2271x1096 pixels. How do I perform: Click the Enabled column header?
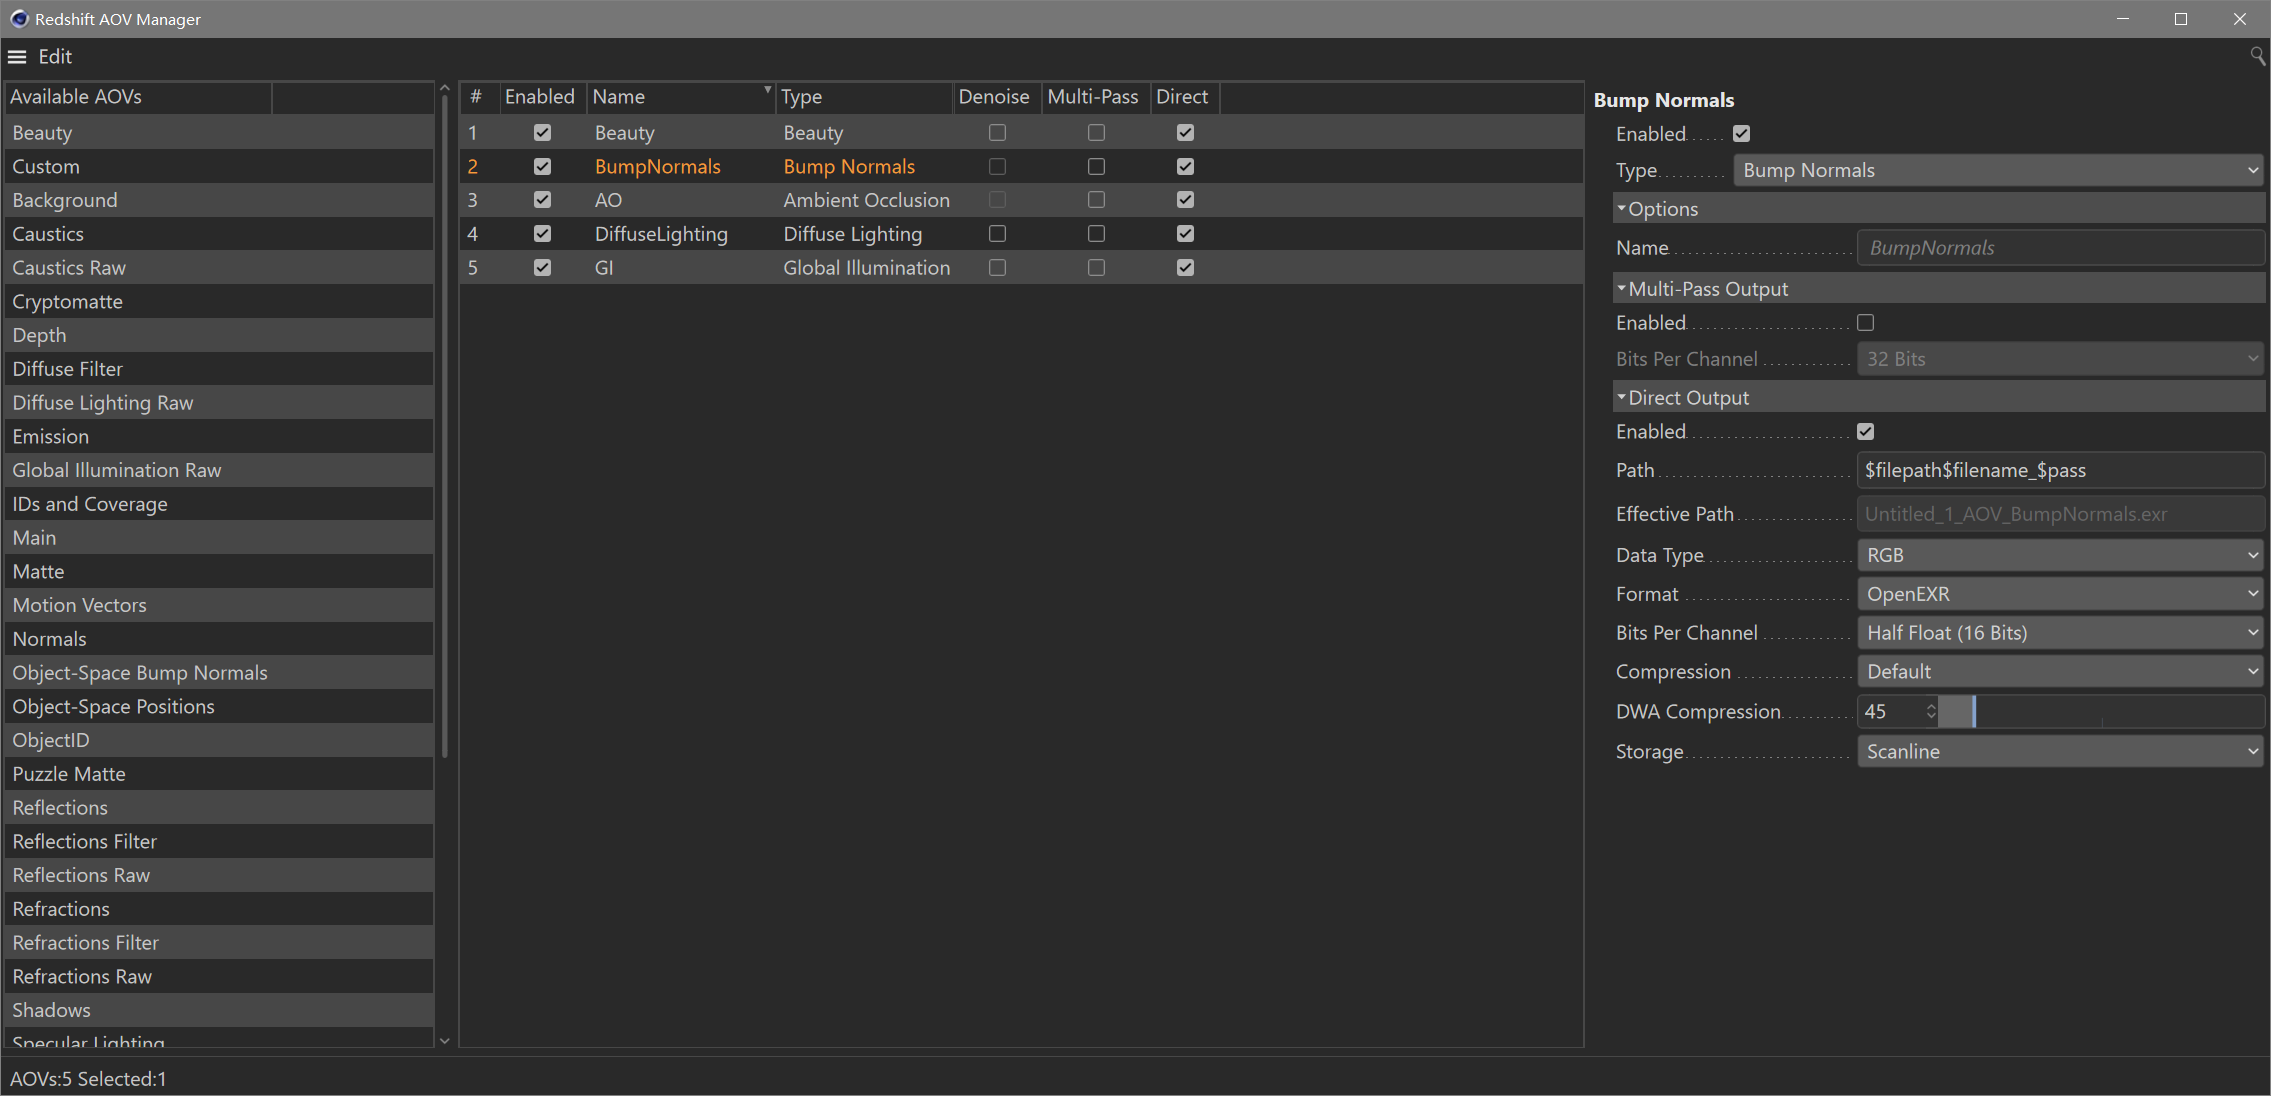(x=542, y=97)
